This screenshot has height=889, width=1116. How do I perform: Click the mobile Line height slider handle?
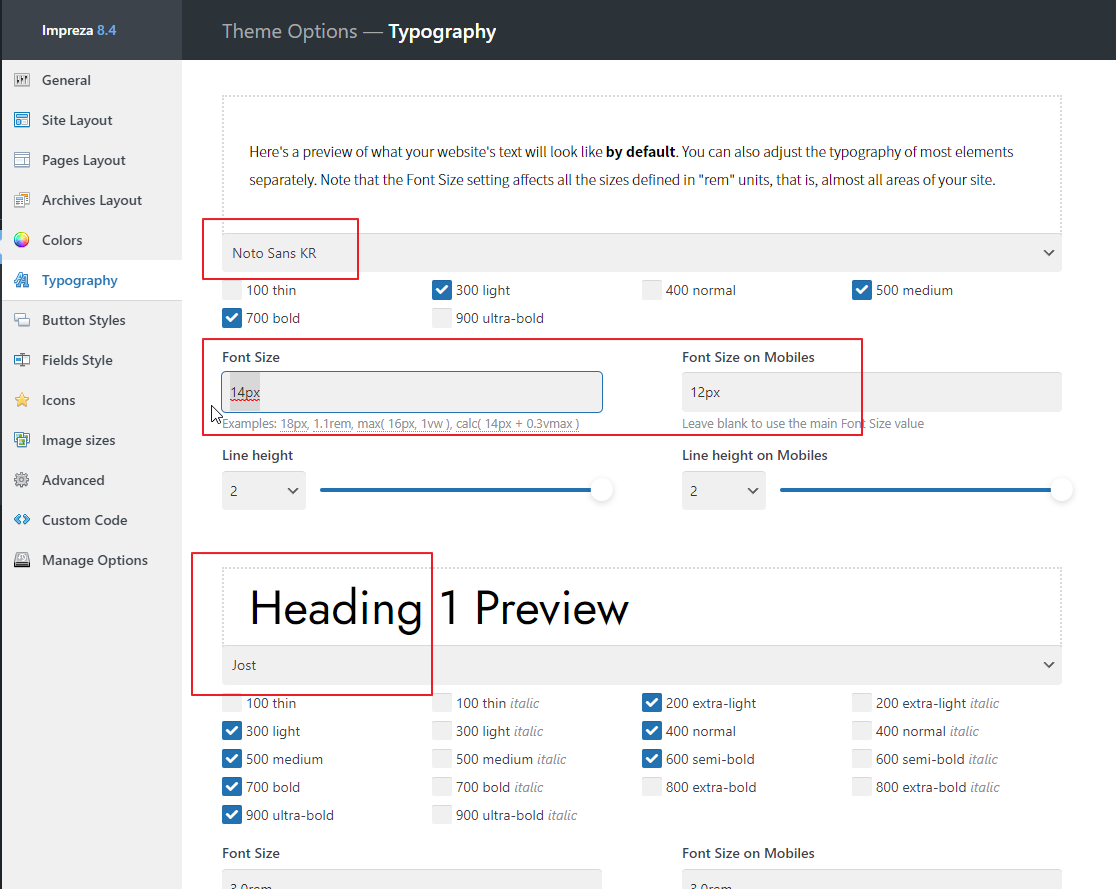(x=1062, y=490)
